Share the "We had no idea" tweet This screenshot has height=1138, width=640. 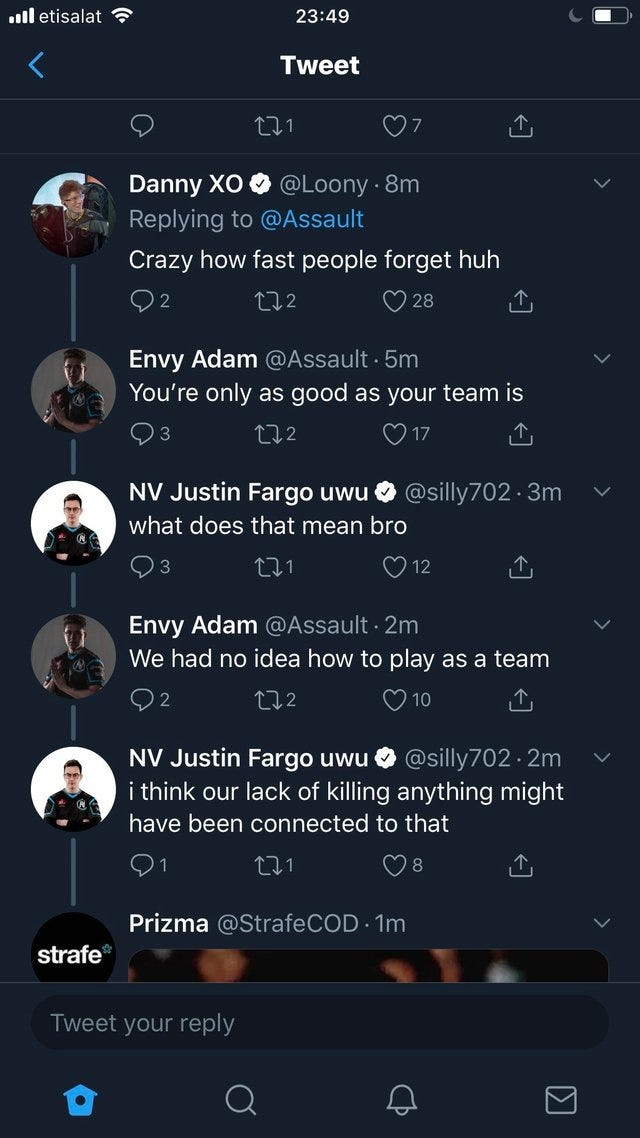point(518,700)
